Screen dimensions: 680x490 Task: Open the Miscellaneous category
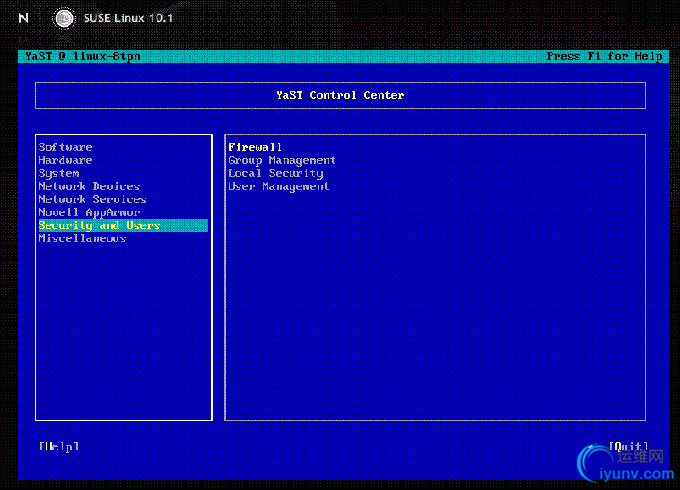coord(82,238)
